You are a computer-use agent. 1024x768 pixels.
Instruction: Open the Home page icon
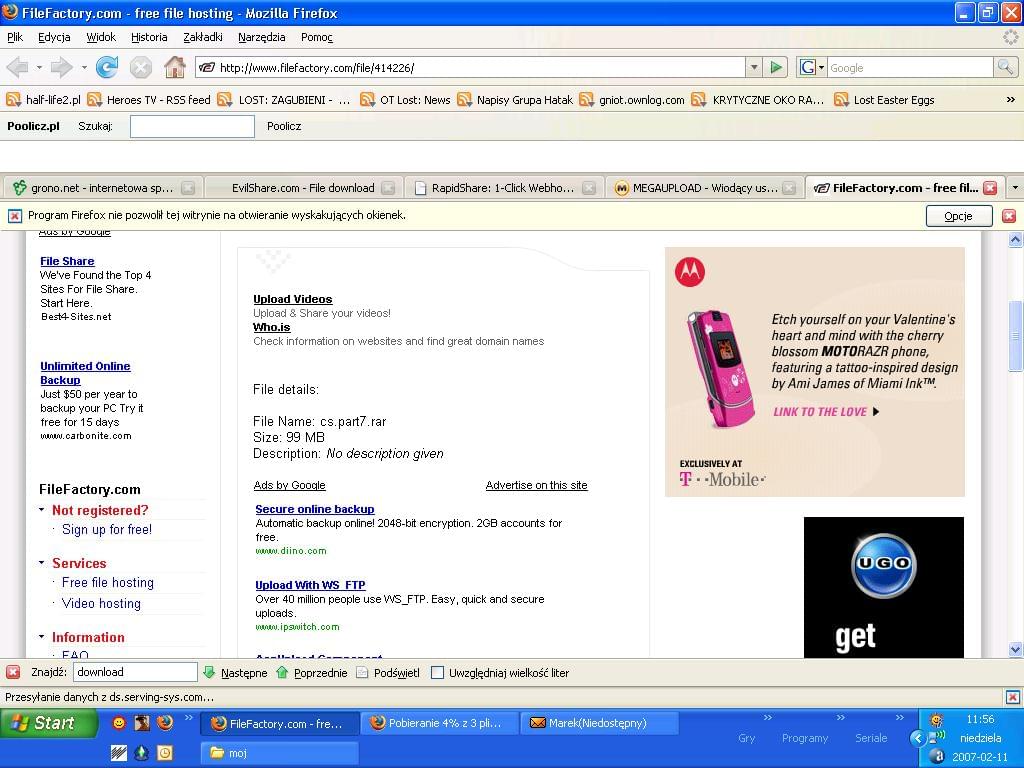point(175,67)
